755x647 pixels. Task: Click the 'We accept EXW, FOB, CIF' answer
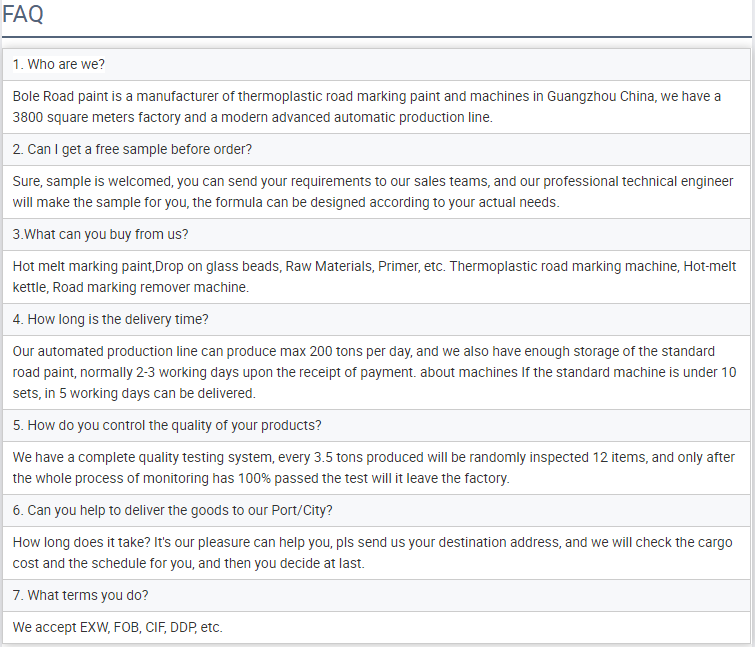pyautogui.click(x=118, y=627)
